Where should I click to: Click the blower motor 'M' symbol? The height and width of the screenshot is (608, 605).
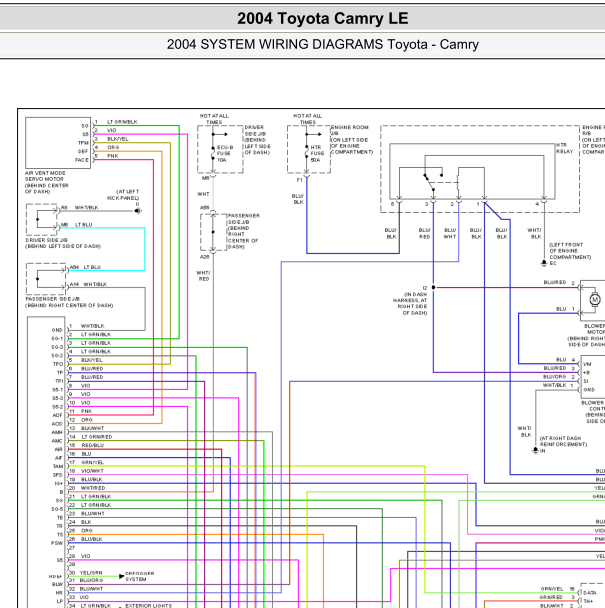pos(595,299)
